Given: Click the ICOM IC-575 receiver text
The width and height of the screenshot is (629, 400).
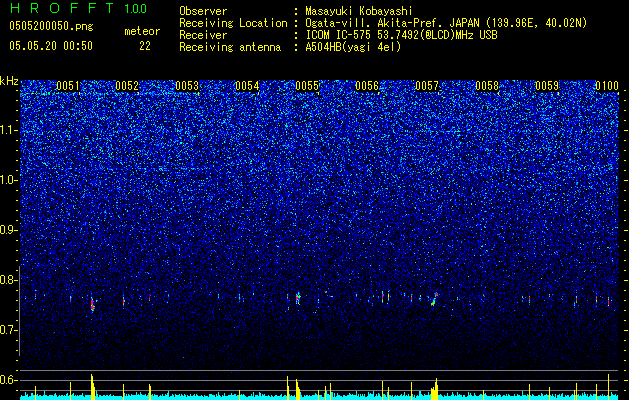Looking at the screenshot, I should point(401,35).
